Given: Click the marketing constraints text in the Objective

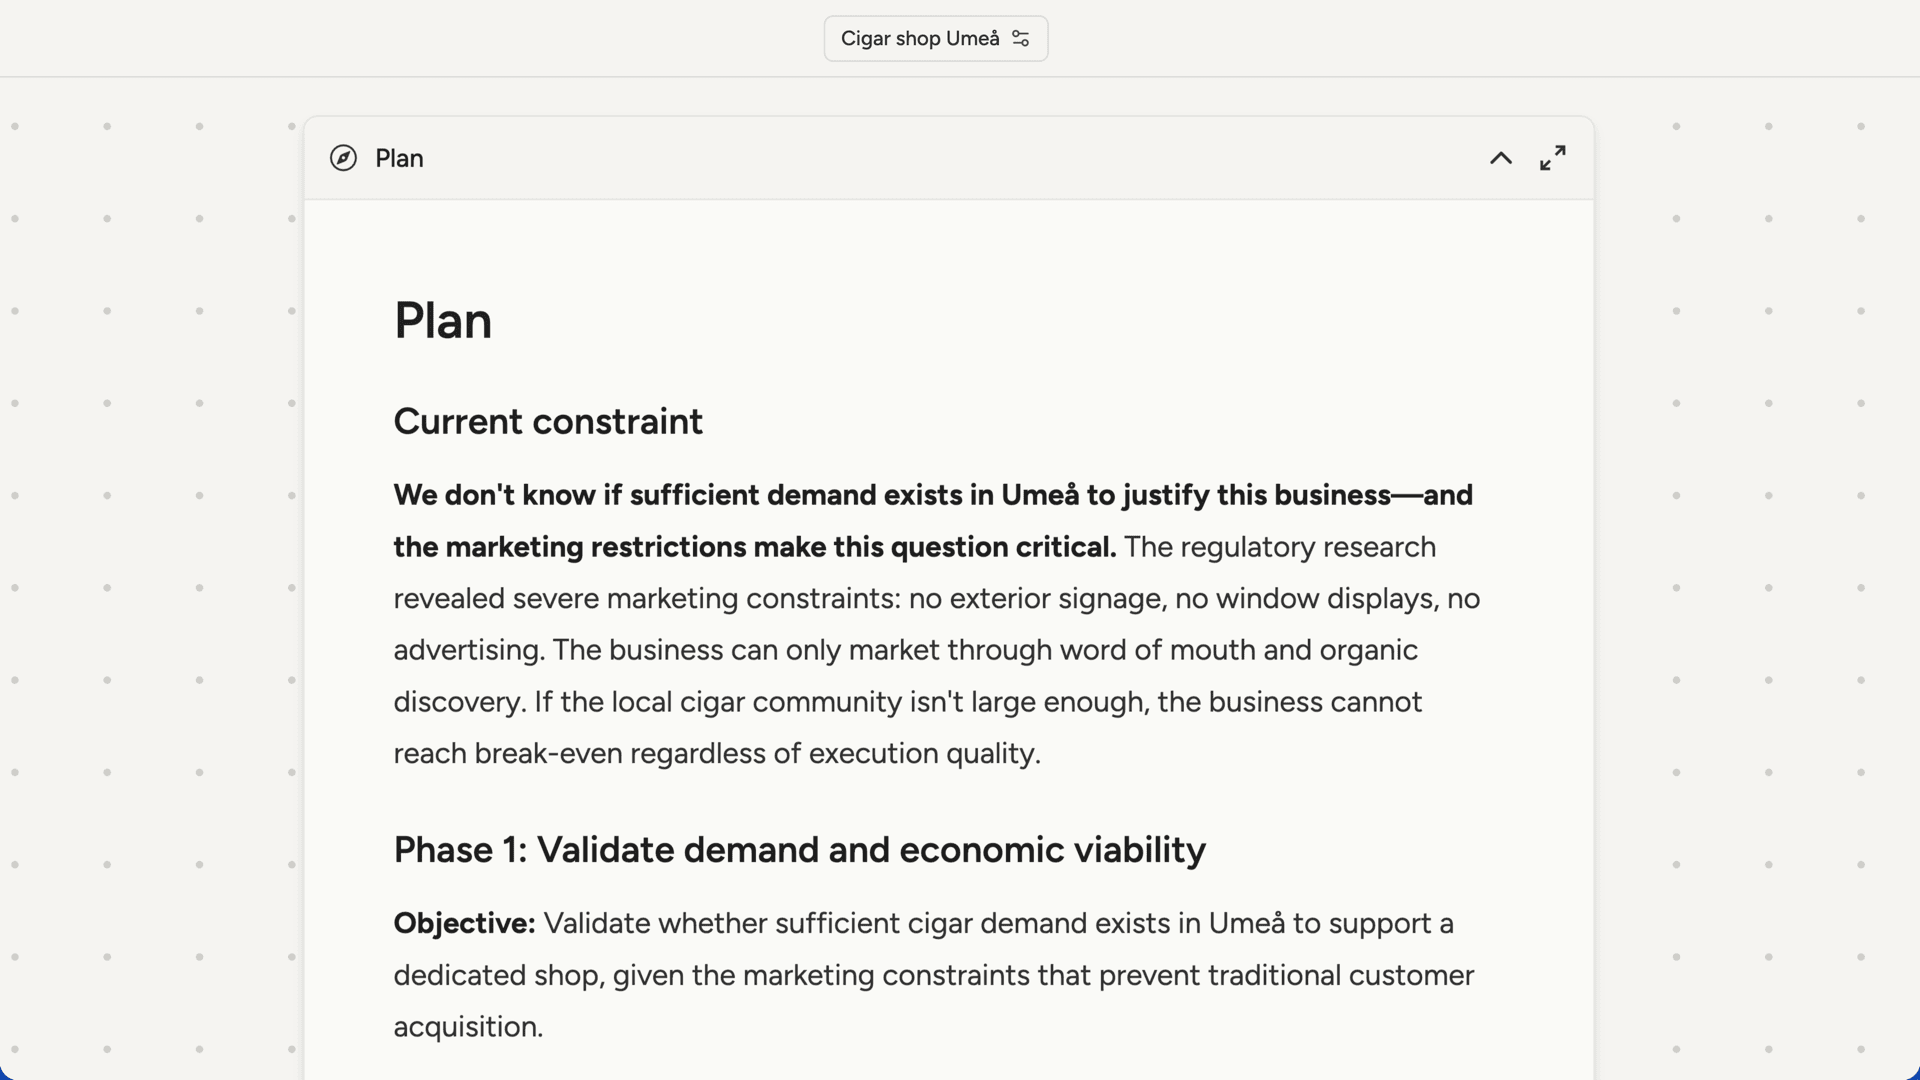Looking at the screenshot, I should click(890, 975).
